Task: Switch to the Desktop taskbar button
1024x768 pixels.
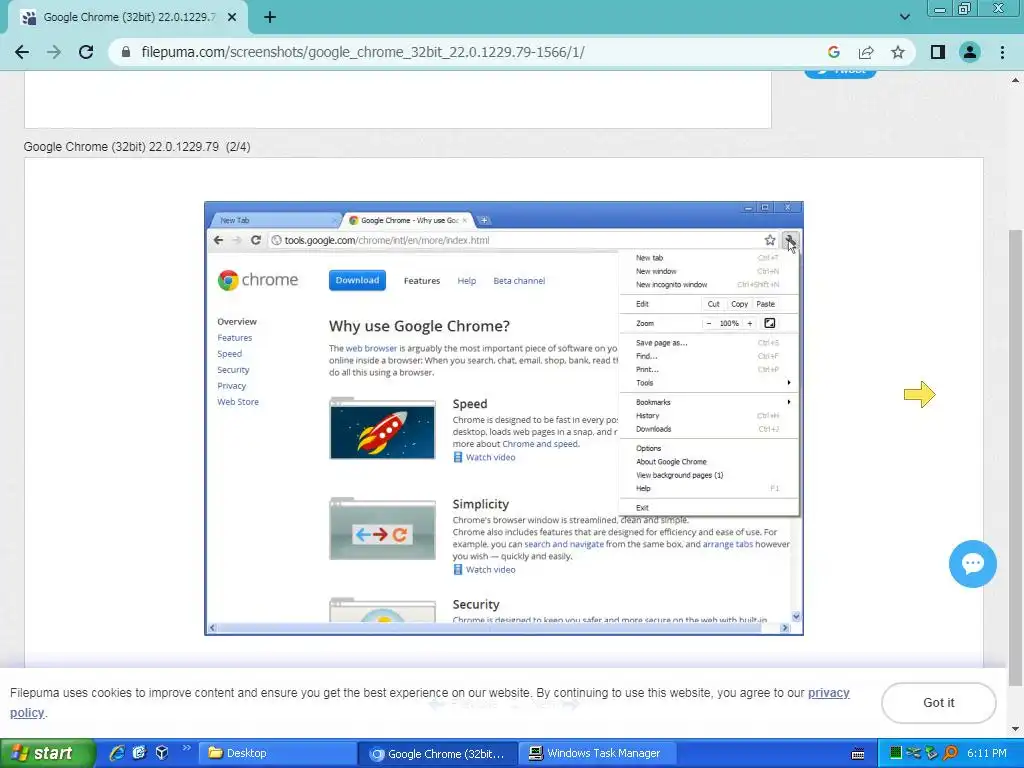Action: (277, 753)
